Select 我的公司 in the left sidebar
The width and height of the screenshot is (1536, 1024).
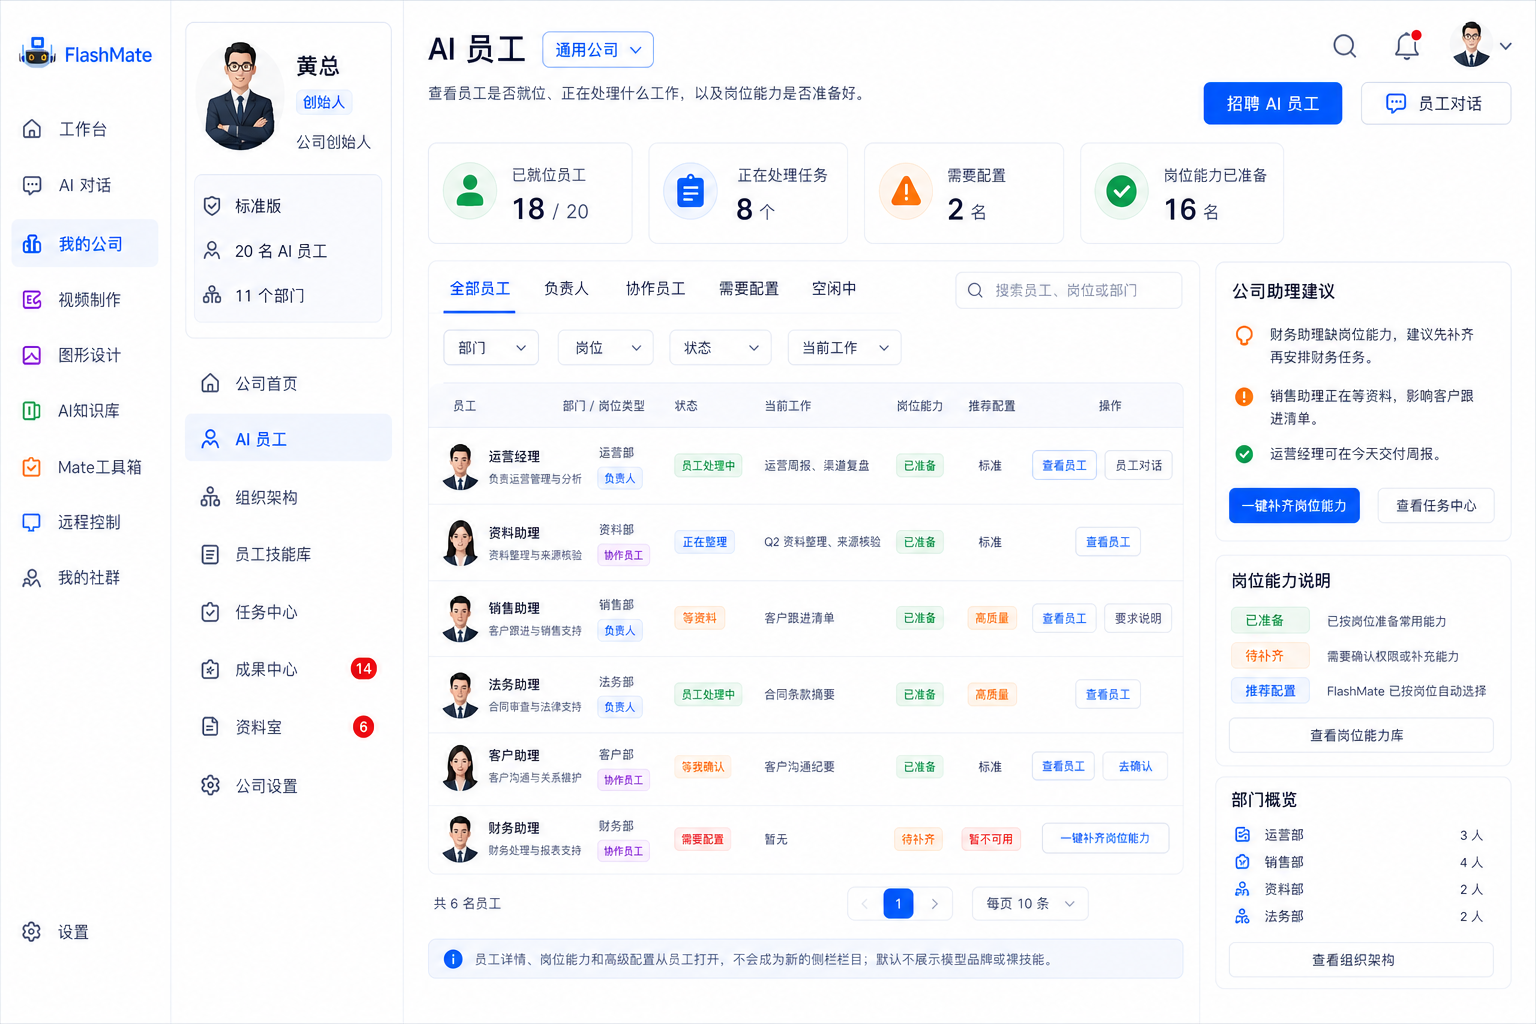point(84,244)
